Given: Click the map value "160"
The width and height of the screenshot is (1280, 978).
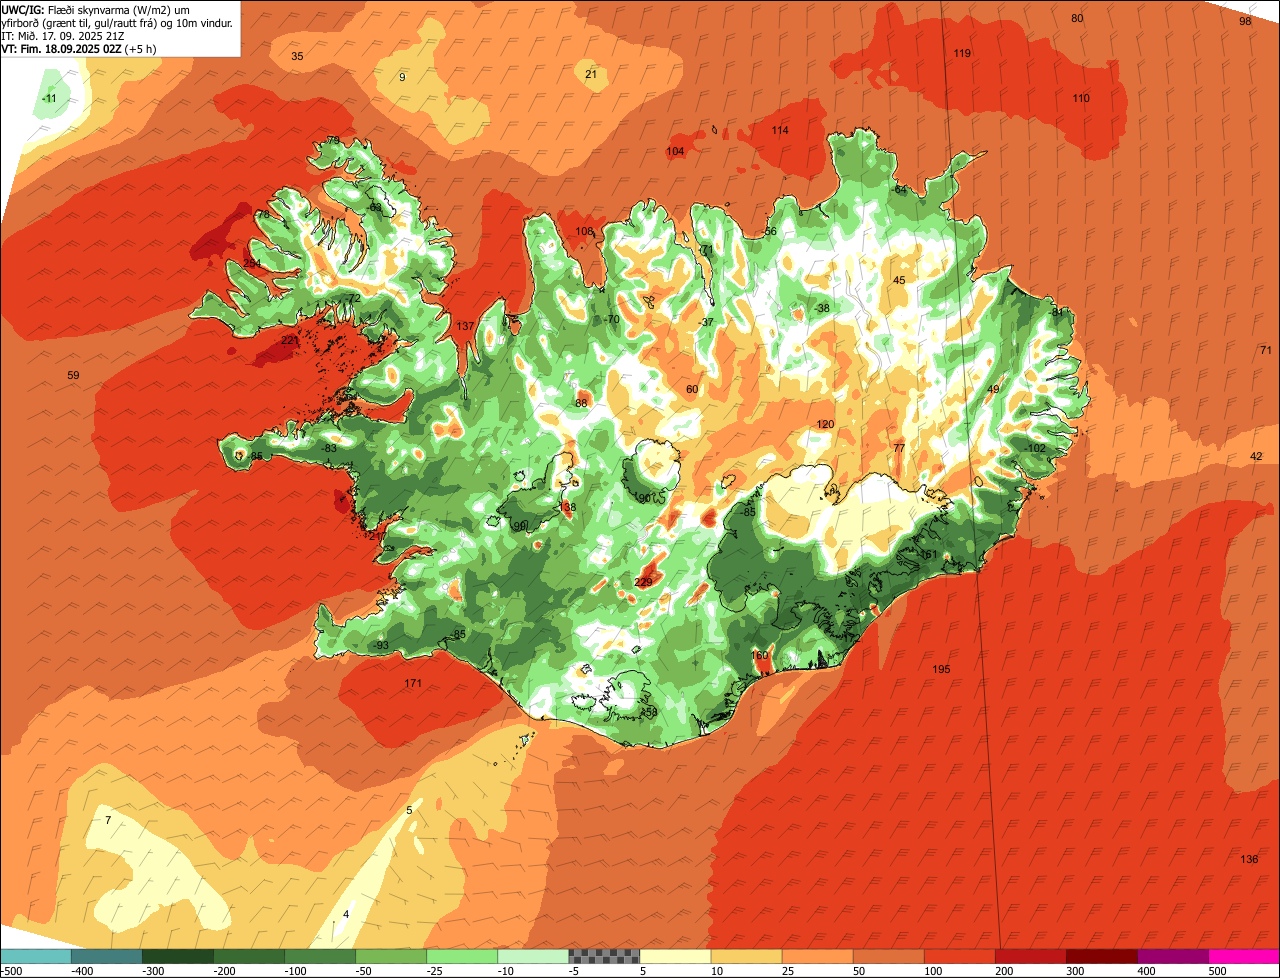Looking at the screenshot, I should (x=760, y=656).
